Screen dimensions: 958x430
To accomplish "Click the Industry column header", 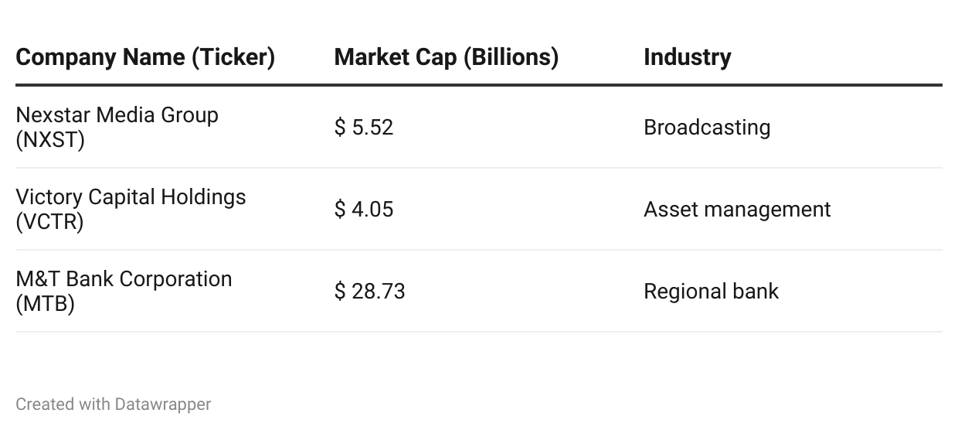I will coord(687,58).
